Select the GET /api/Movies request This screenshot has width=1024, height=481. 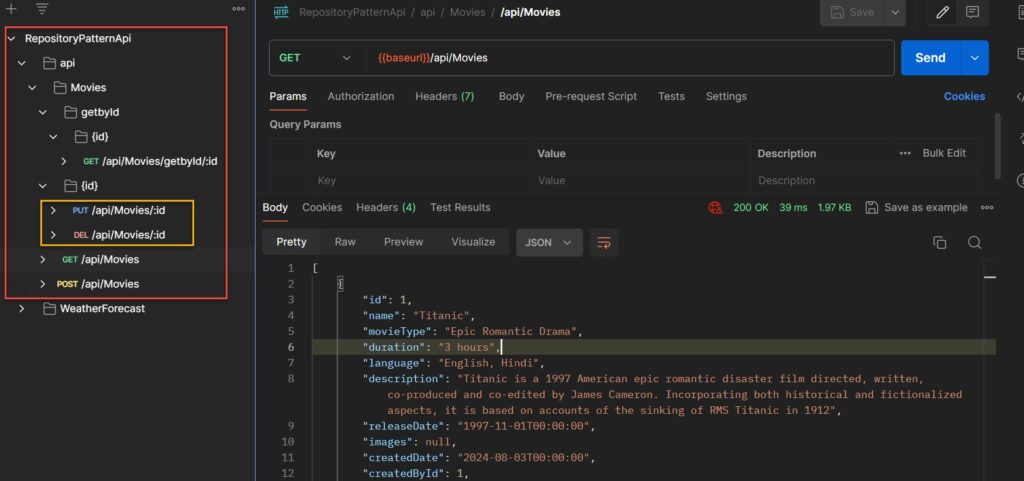pos(101,260)
